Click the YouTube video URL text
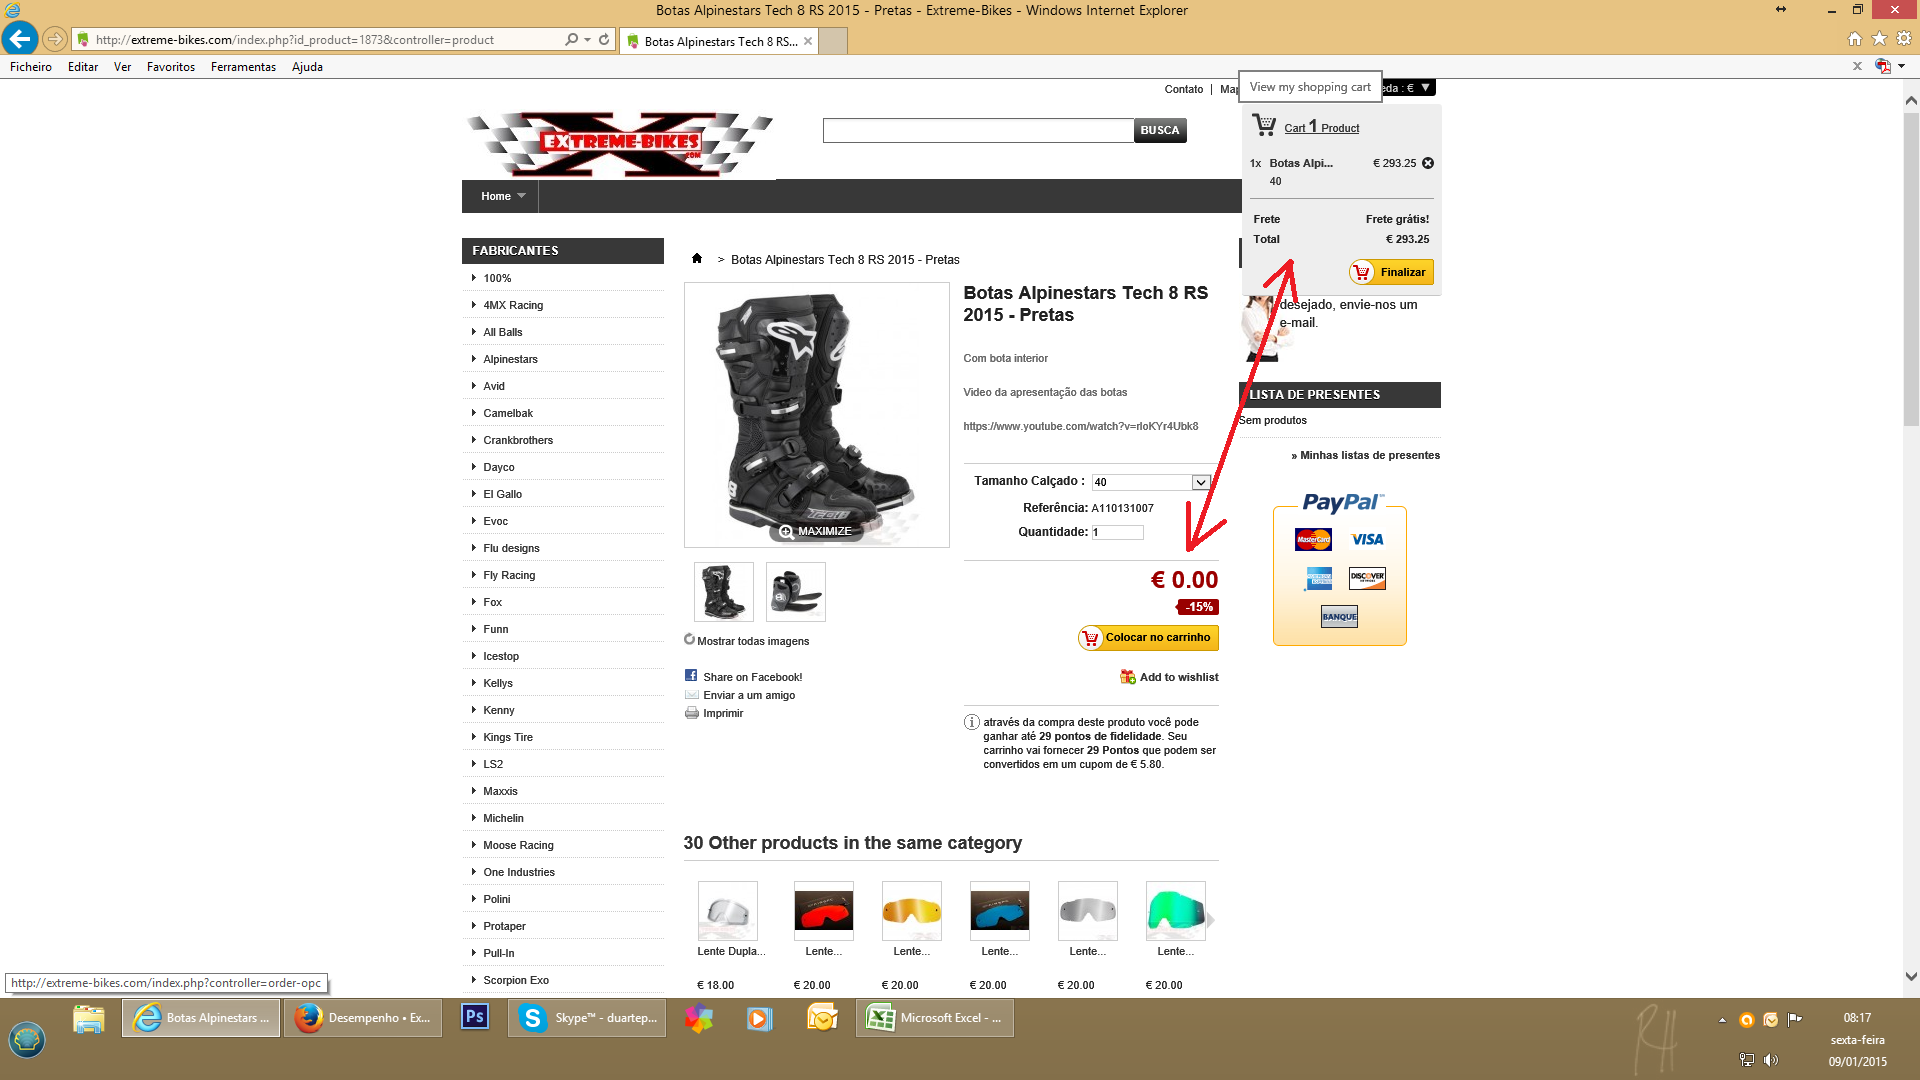Viewport: 1920px width, 1080px height. [x=1081, y=426]
